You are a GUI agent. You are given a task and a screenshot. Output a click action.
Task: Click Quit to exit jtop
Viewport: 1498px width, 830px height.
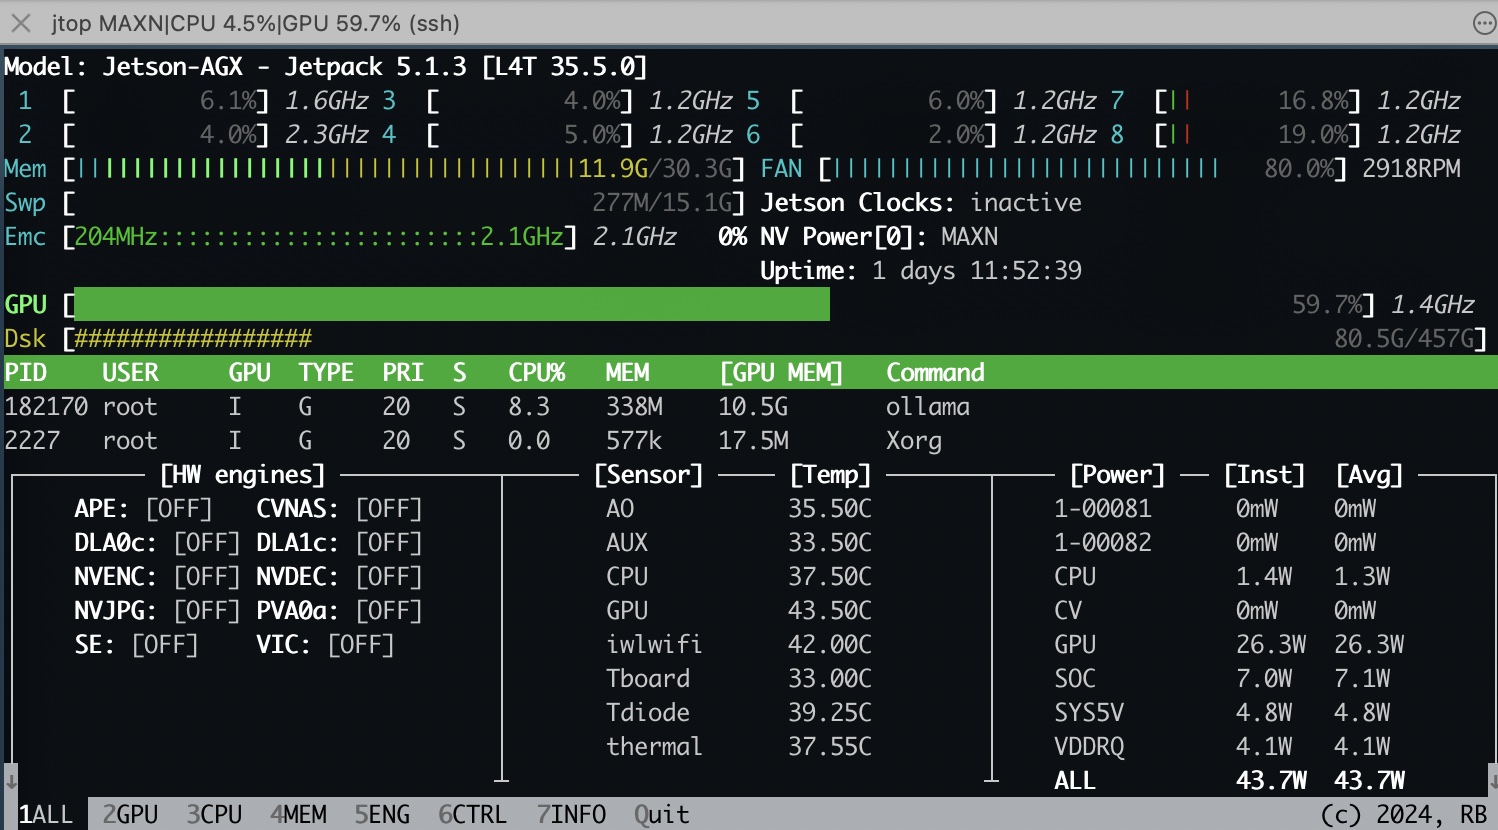(x=661, y=814)
